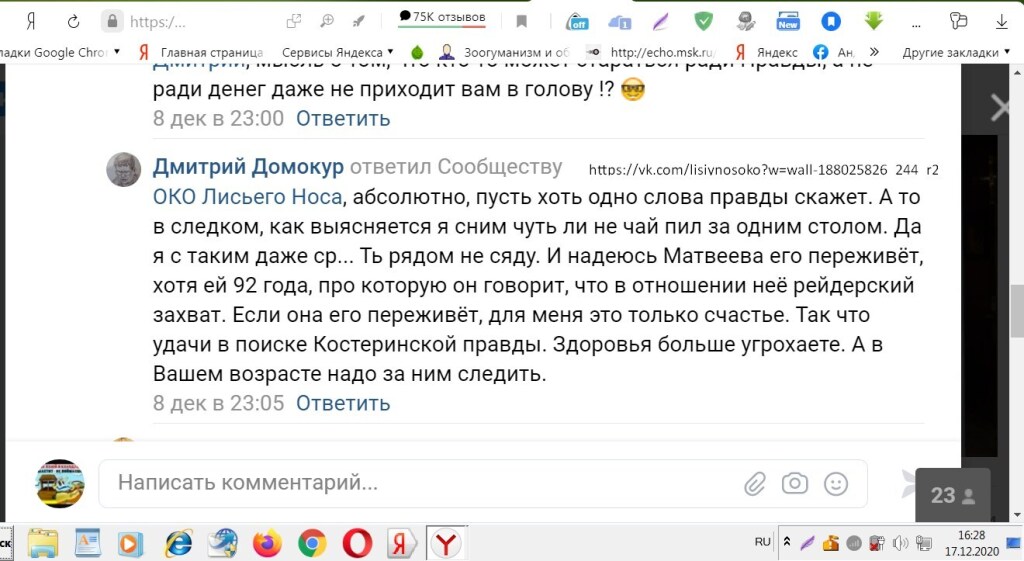Screen dimensions: 1024x561
Task: Launch Google Chrome from the taskbar
Action: click(x=312, y=543)
